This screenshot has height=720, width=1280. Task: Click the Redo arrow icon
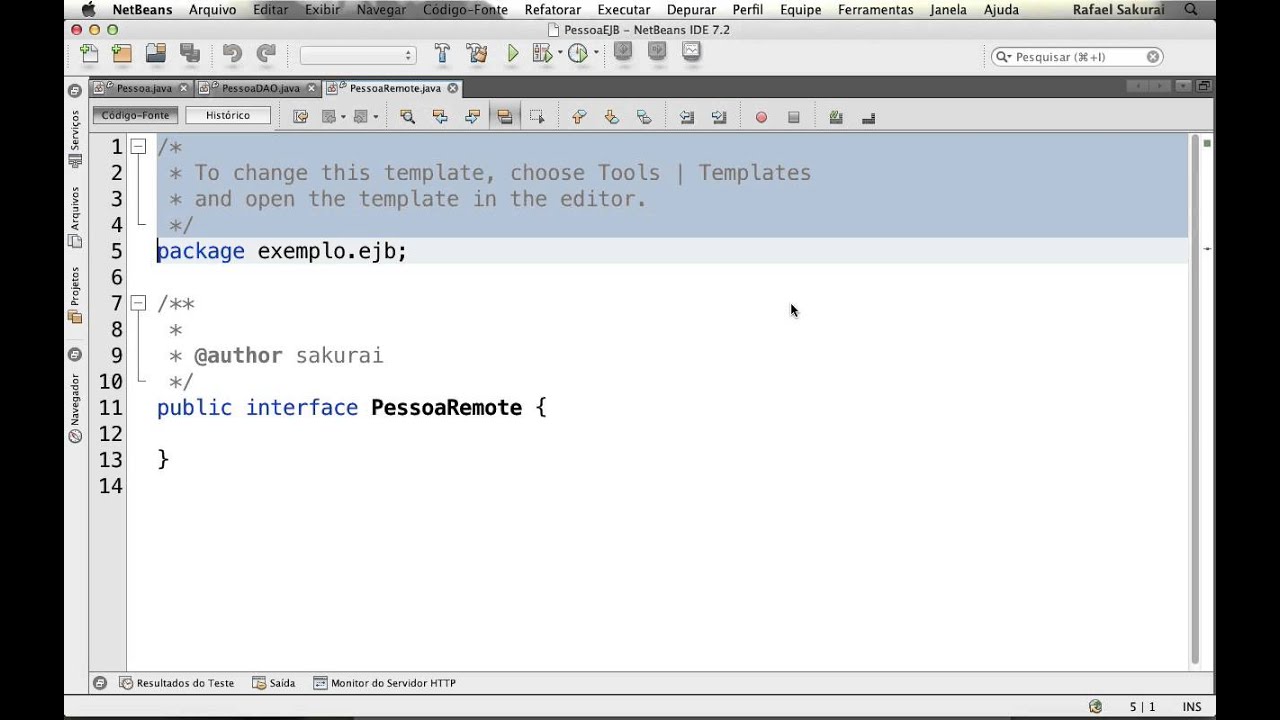[x=265, y=54]
